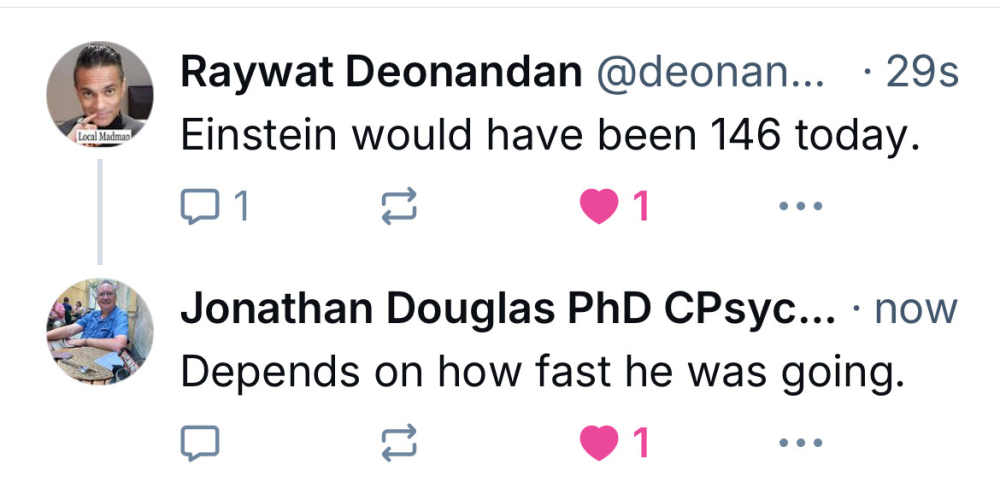This screenshot has width=1000, height=500.
Task: Click the Raywat Deonandan display name
Action: (x=381, y=72)
